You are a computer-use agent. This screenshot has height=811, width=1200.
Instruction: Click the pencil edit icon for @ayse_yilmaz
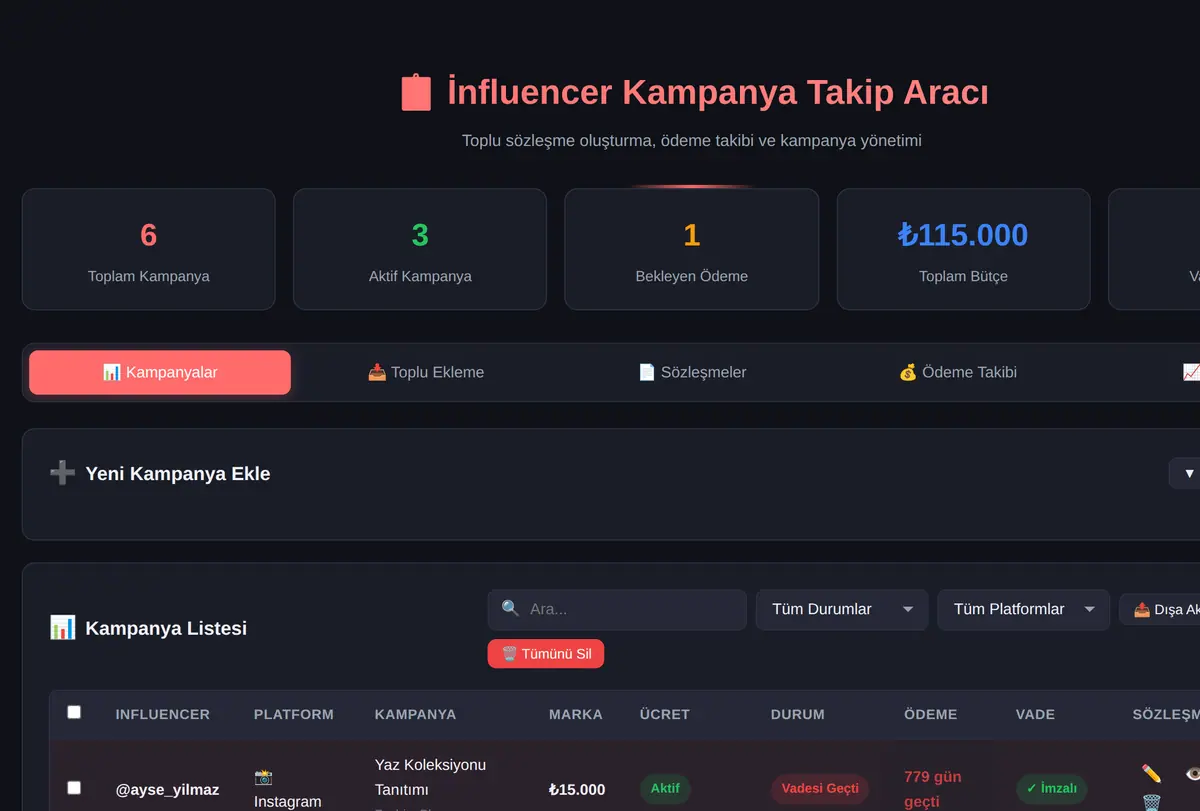(x=1151, y=773)
